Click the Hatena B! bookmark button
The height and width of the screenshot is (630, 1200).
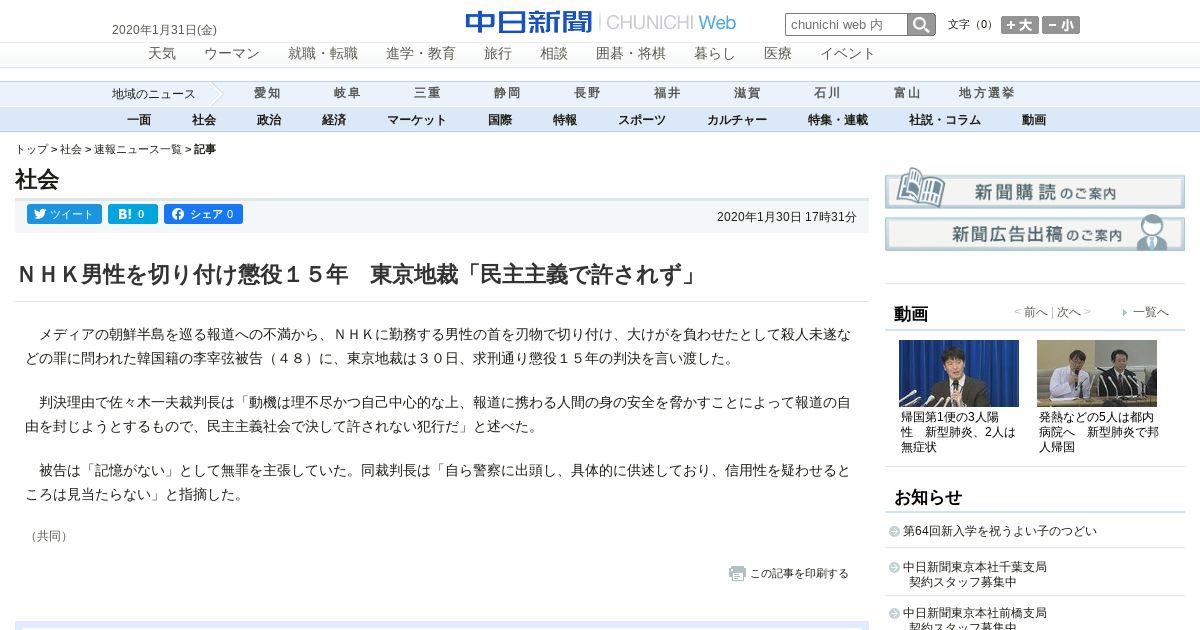(x=133, y=214)
